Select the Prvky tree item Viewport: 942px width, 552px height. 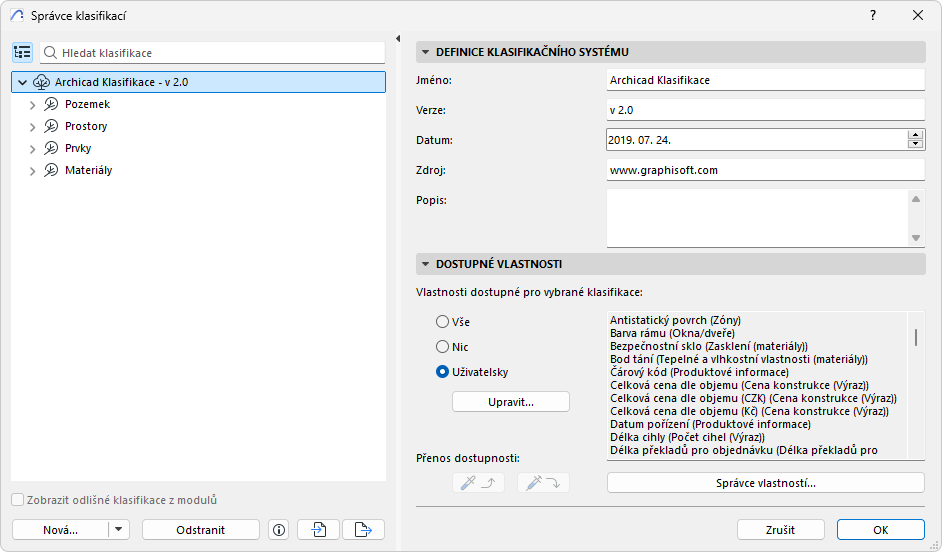tap(78, 148)
